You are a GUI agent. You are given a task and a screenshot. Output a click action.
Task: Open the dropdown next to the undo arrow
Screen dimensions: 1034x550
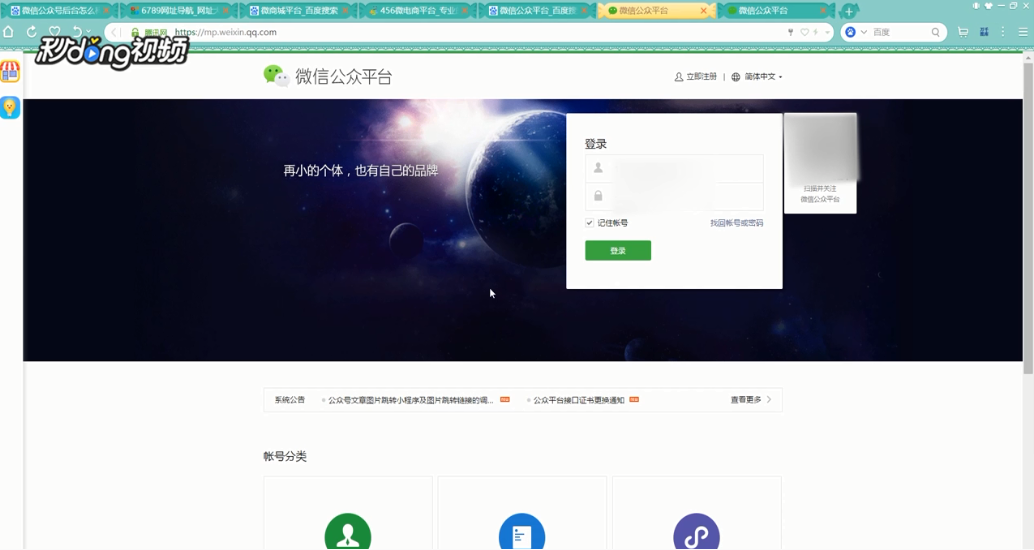(x=88, y=32)
